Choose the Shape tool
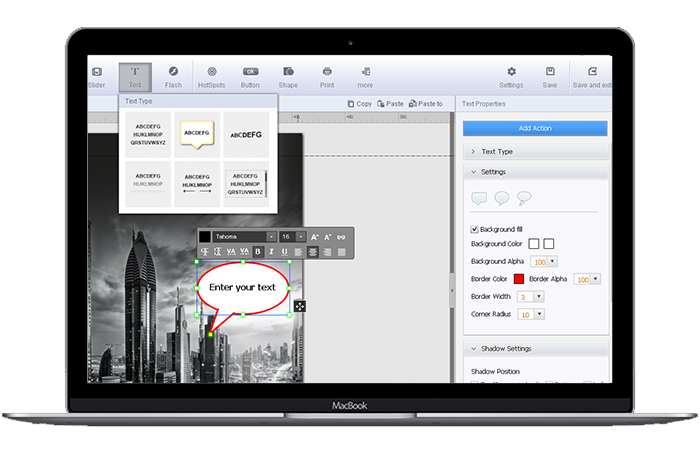The height and width of the screenshot is (450, 700). pos(288,76)
